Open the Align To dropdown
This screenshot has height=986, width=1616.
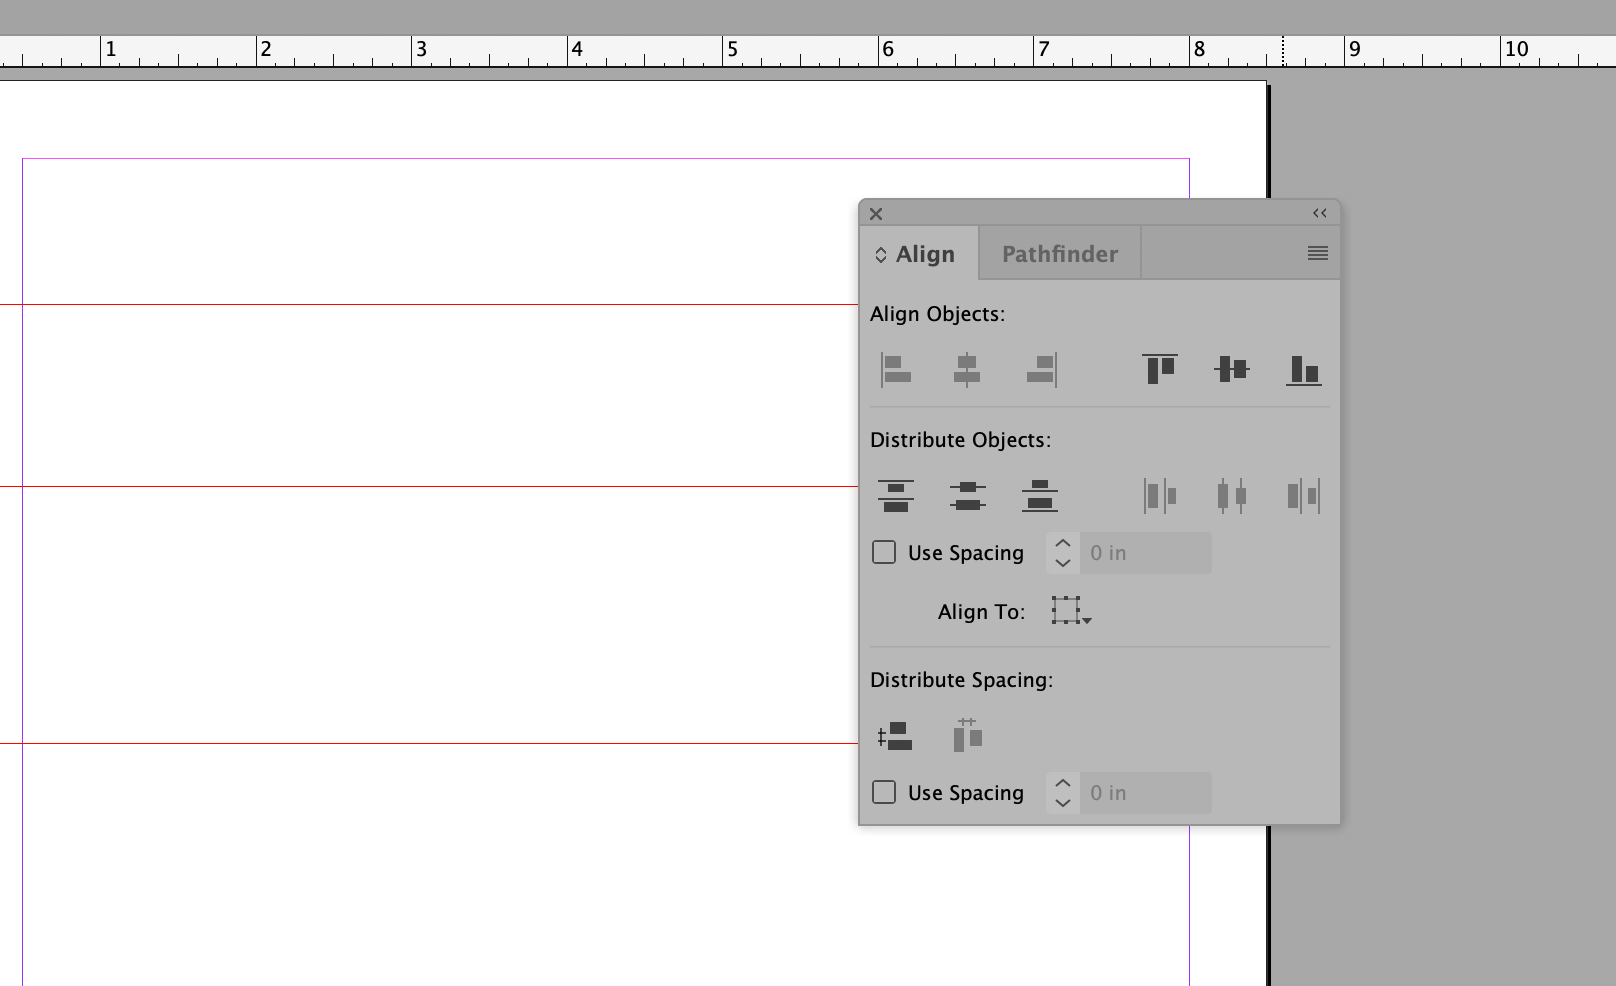tap(1070, 611)
